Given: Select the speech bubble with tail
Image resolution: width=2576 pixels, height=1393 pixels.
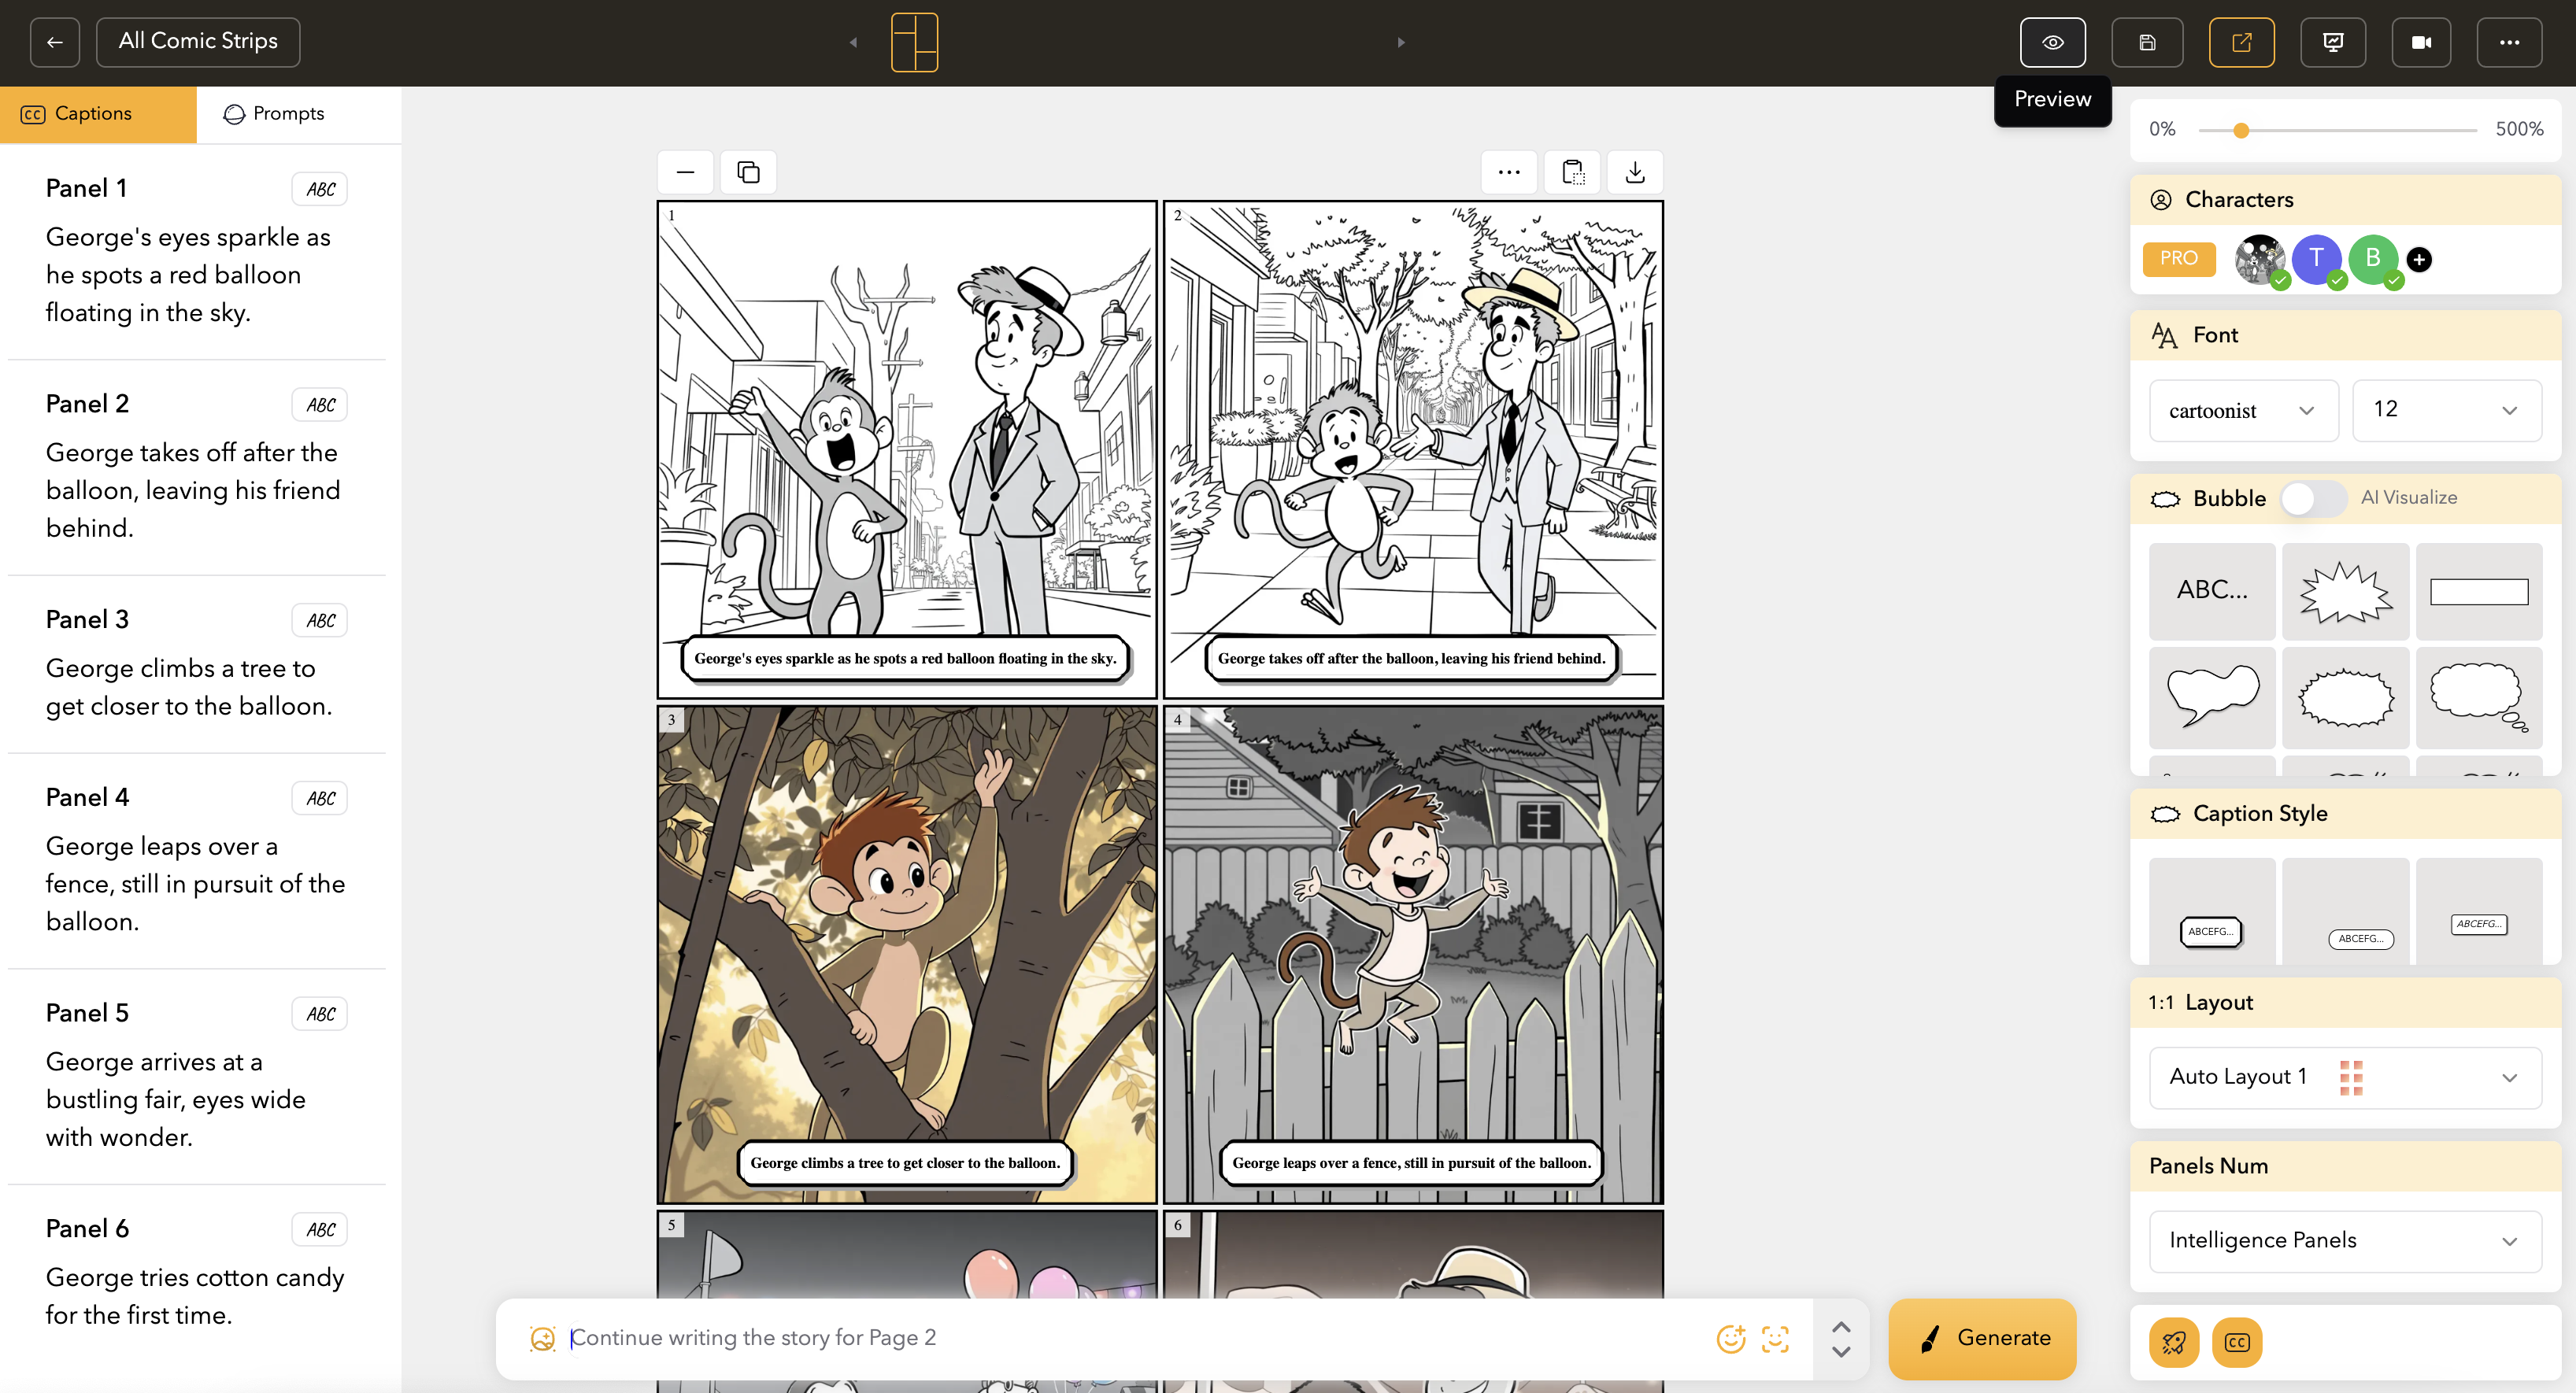Looking at the screenshot, I should 2212,697.
